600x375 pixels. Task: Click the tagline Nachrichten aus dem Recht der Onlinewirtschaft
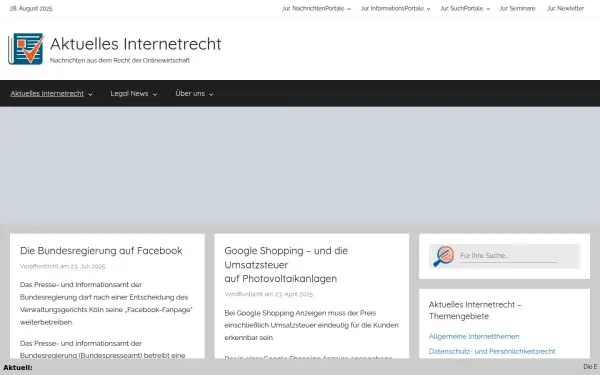(x=120, y=60)
